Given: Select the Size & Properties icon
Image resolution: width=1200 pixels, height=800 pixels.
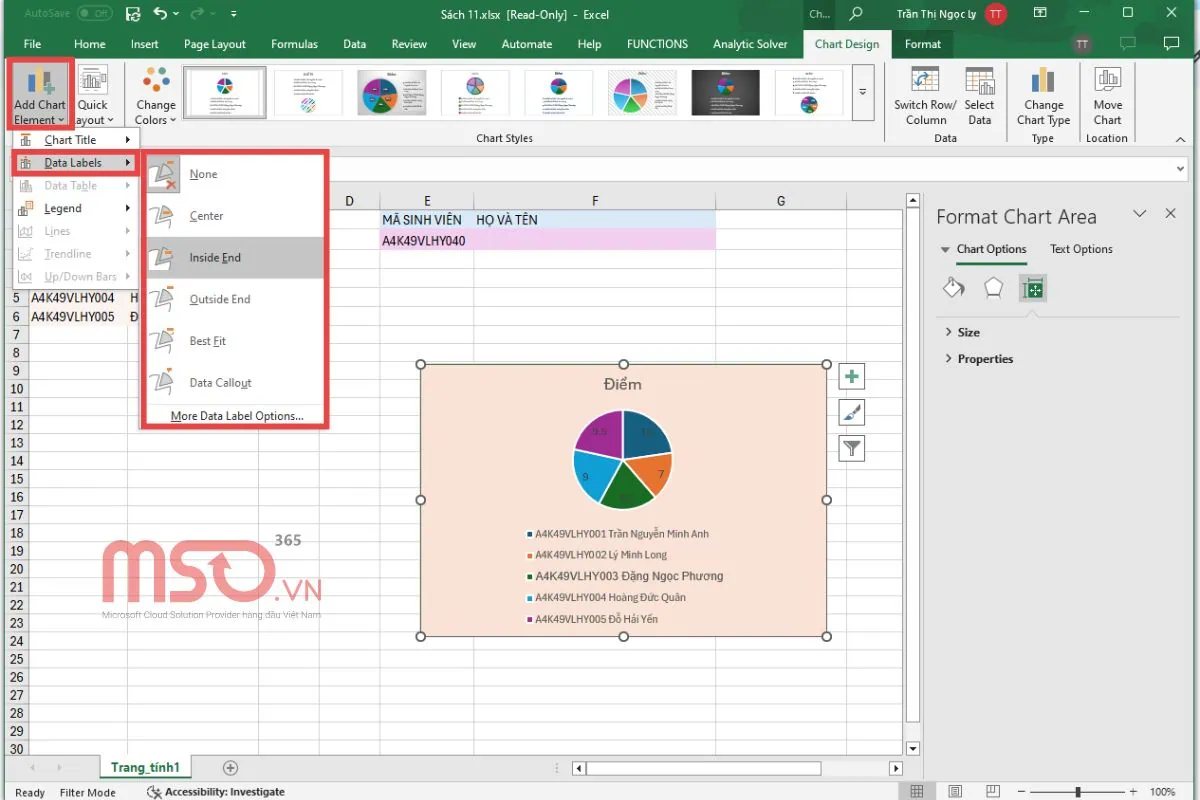Looking at the screenshot, I should (1033, 288).
